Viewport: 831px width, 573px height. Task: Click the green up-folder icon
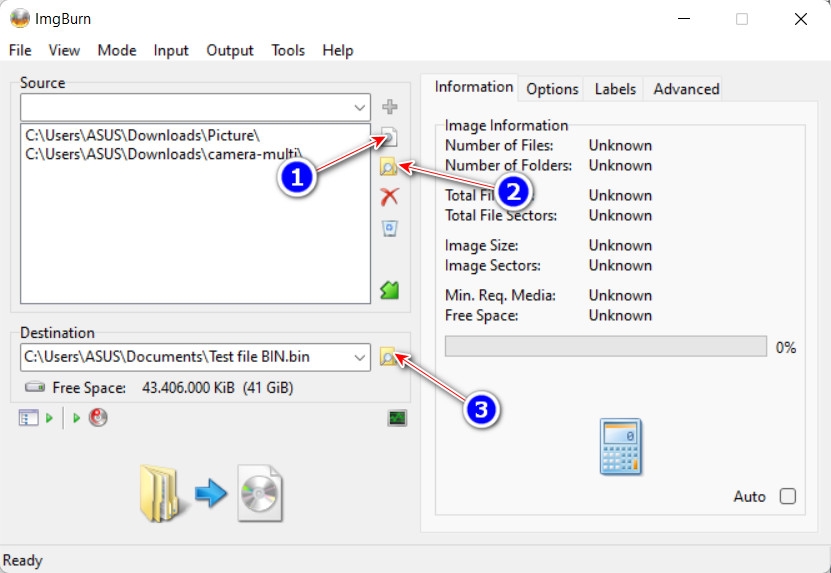click(x=390, y=290)
